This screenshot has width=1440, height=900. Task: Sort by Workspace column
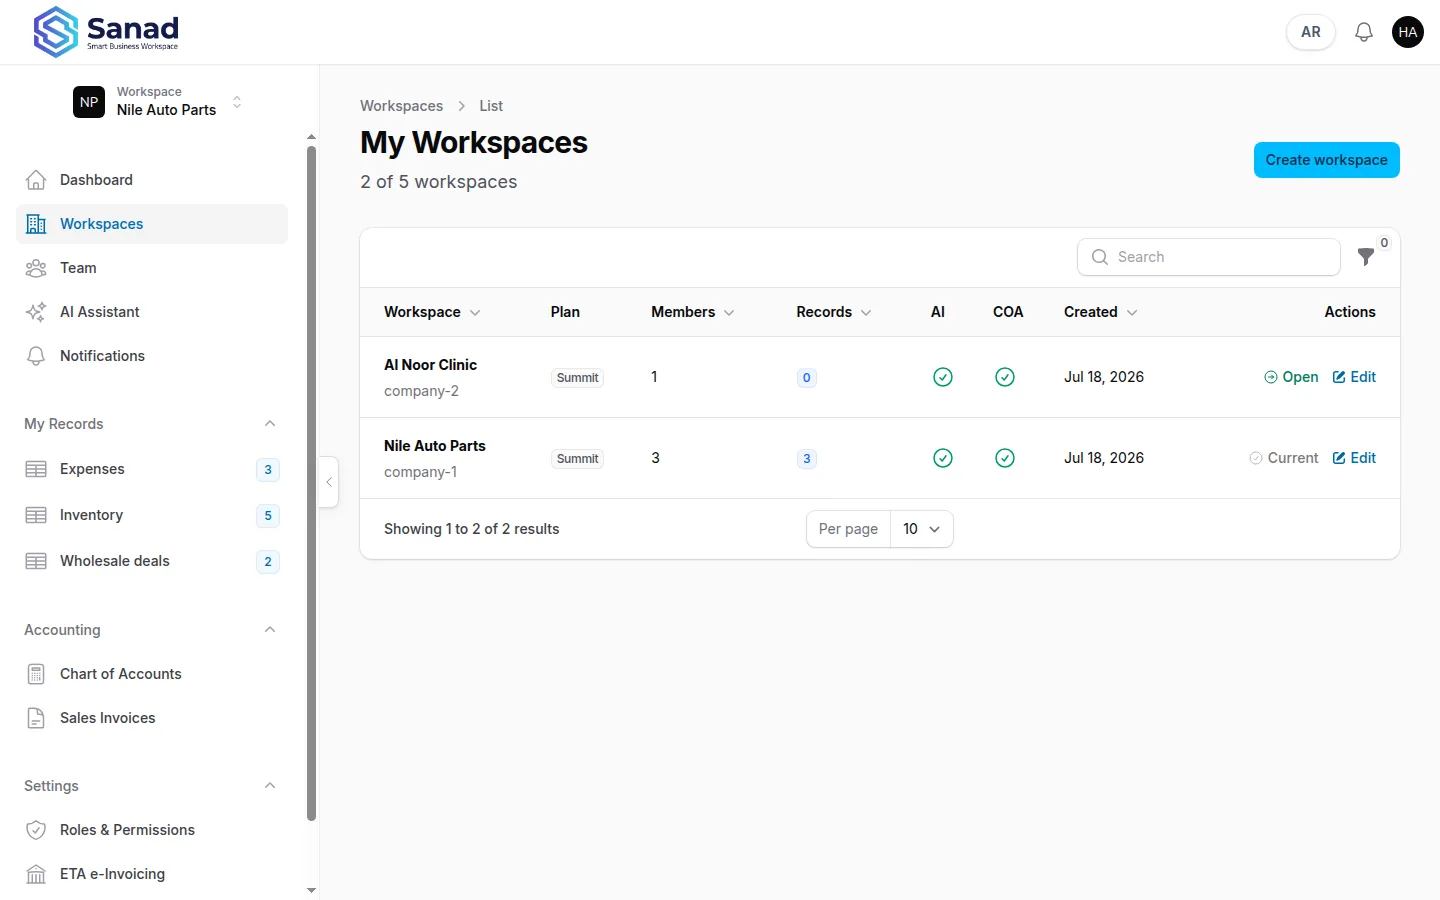432,312
